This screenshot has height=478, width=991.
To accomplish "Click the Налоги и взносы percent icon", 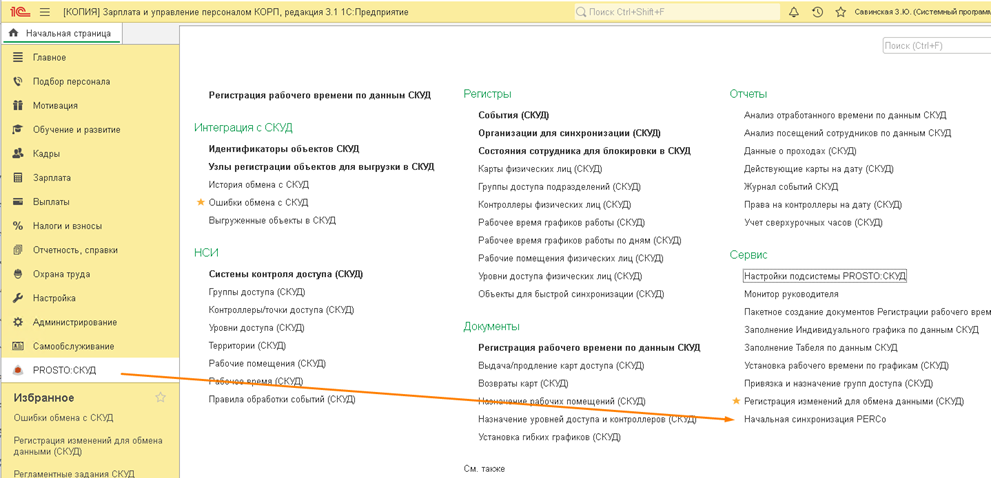I will 18,226.
